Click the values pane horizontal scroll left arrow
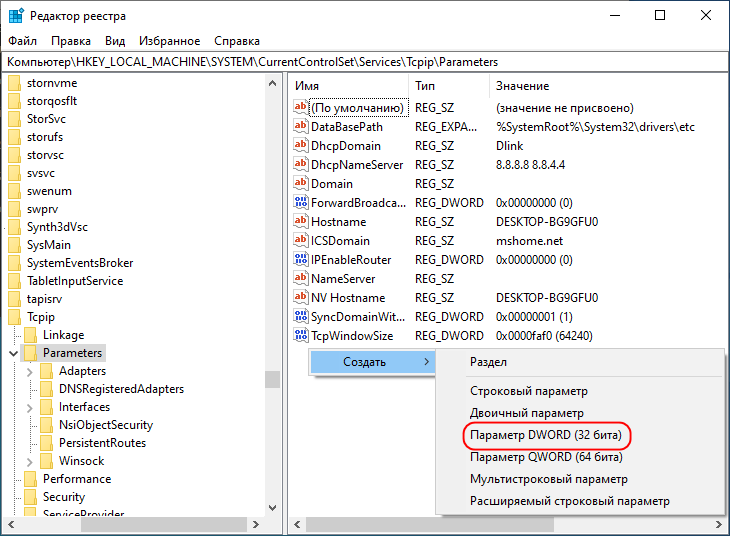The image size is (730, 536). click(x=297, y=524)
